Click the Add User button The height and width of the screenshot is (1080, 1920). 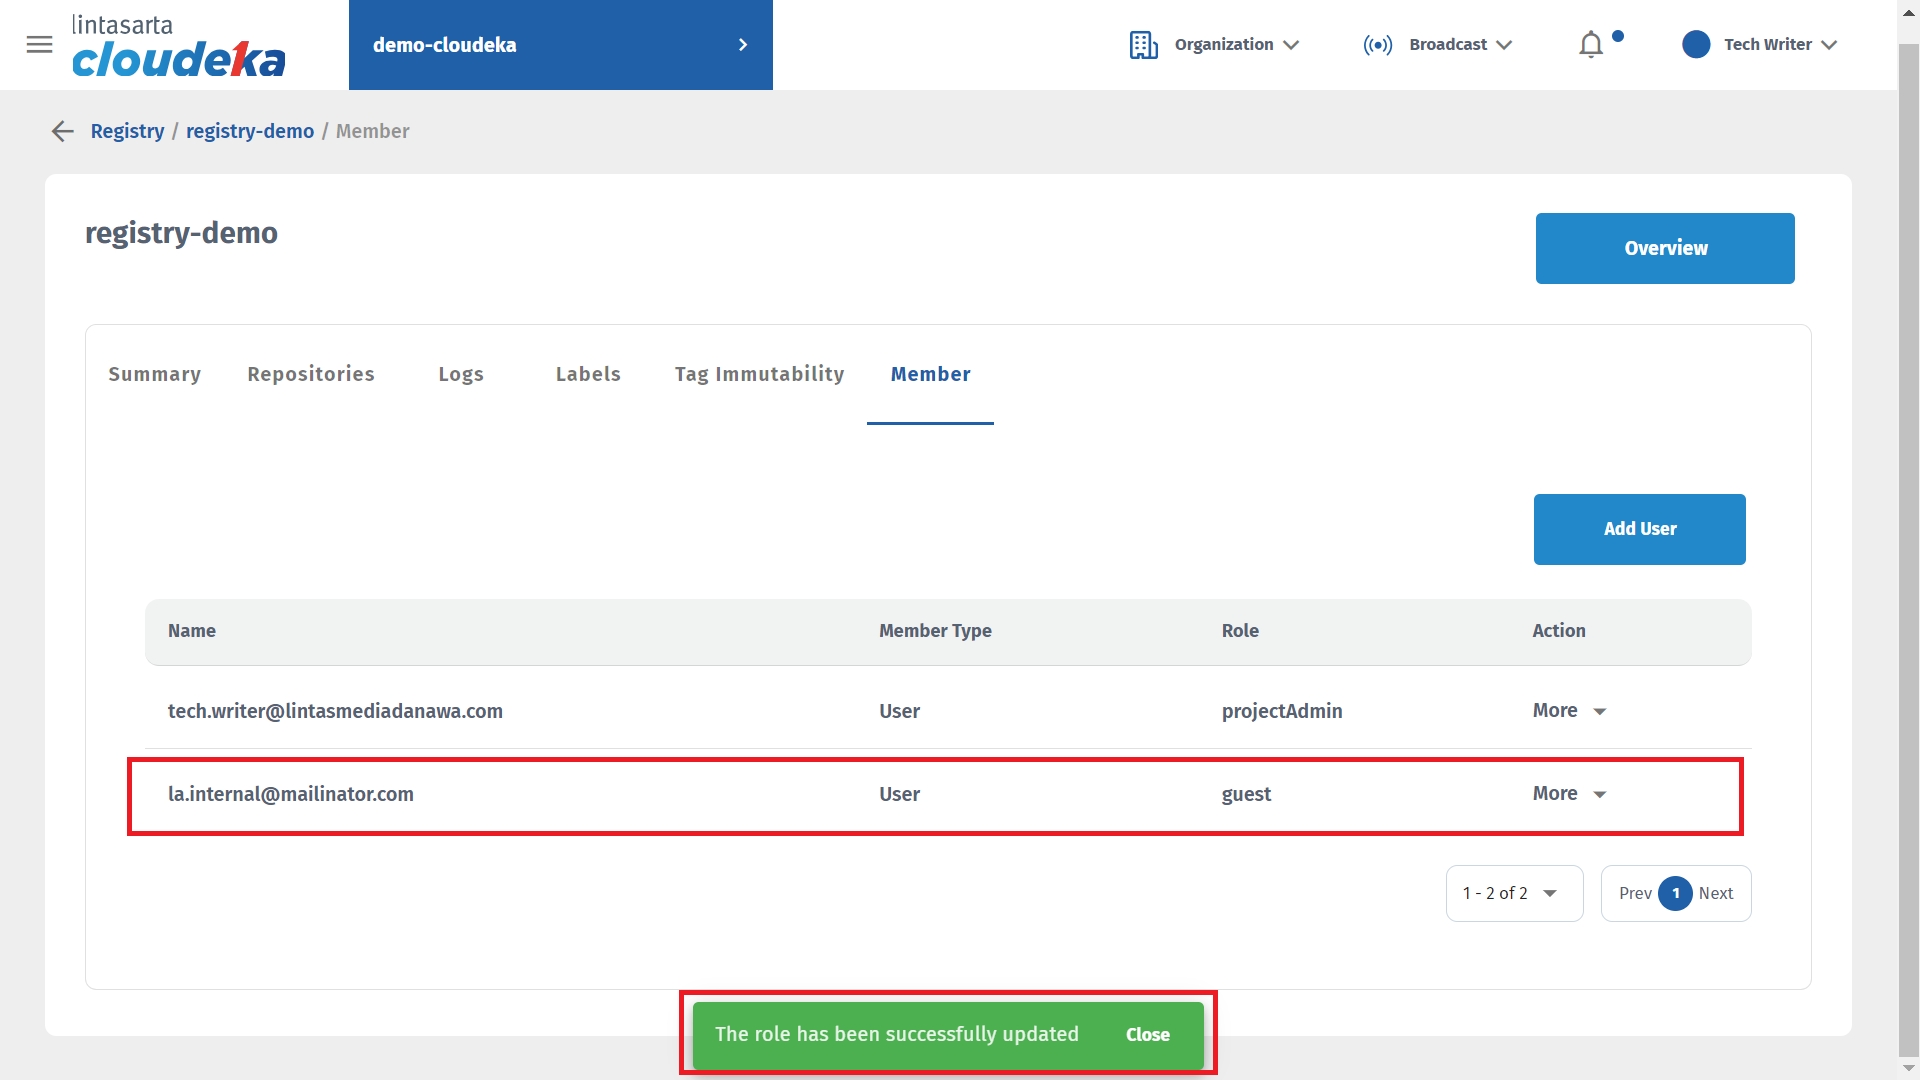[1639, 529]
